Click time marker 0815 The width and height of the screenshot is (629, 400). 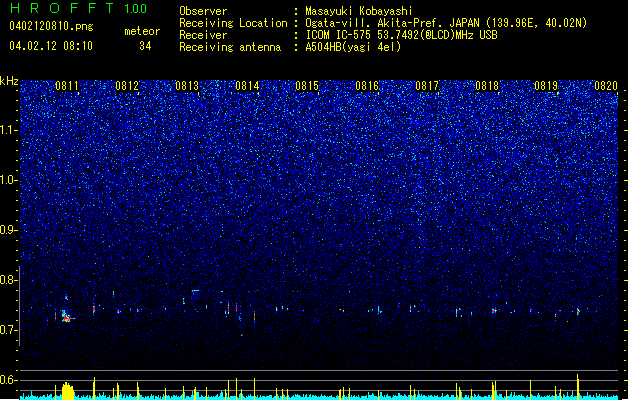tap(307, 86)
